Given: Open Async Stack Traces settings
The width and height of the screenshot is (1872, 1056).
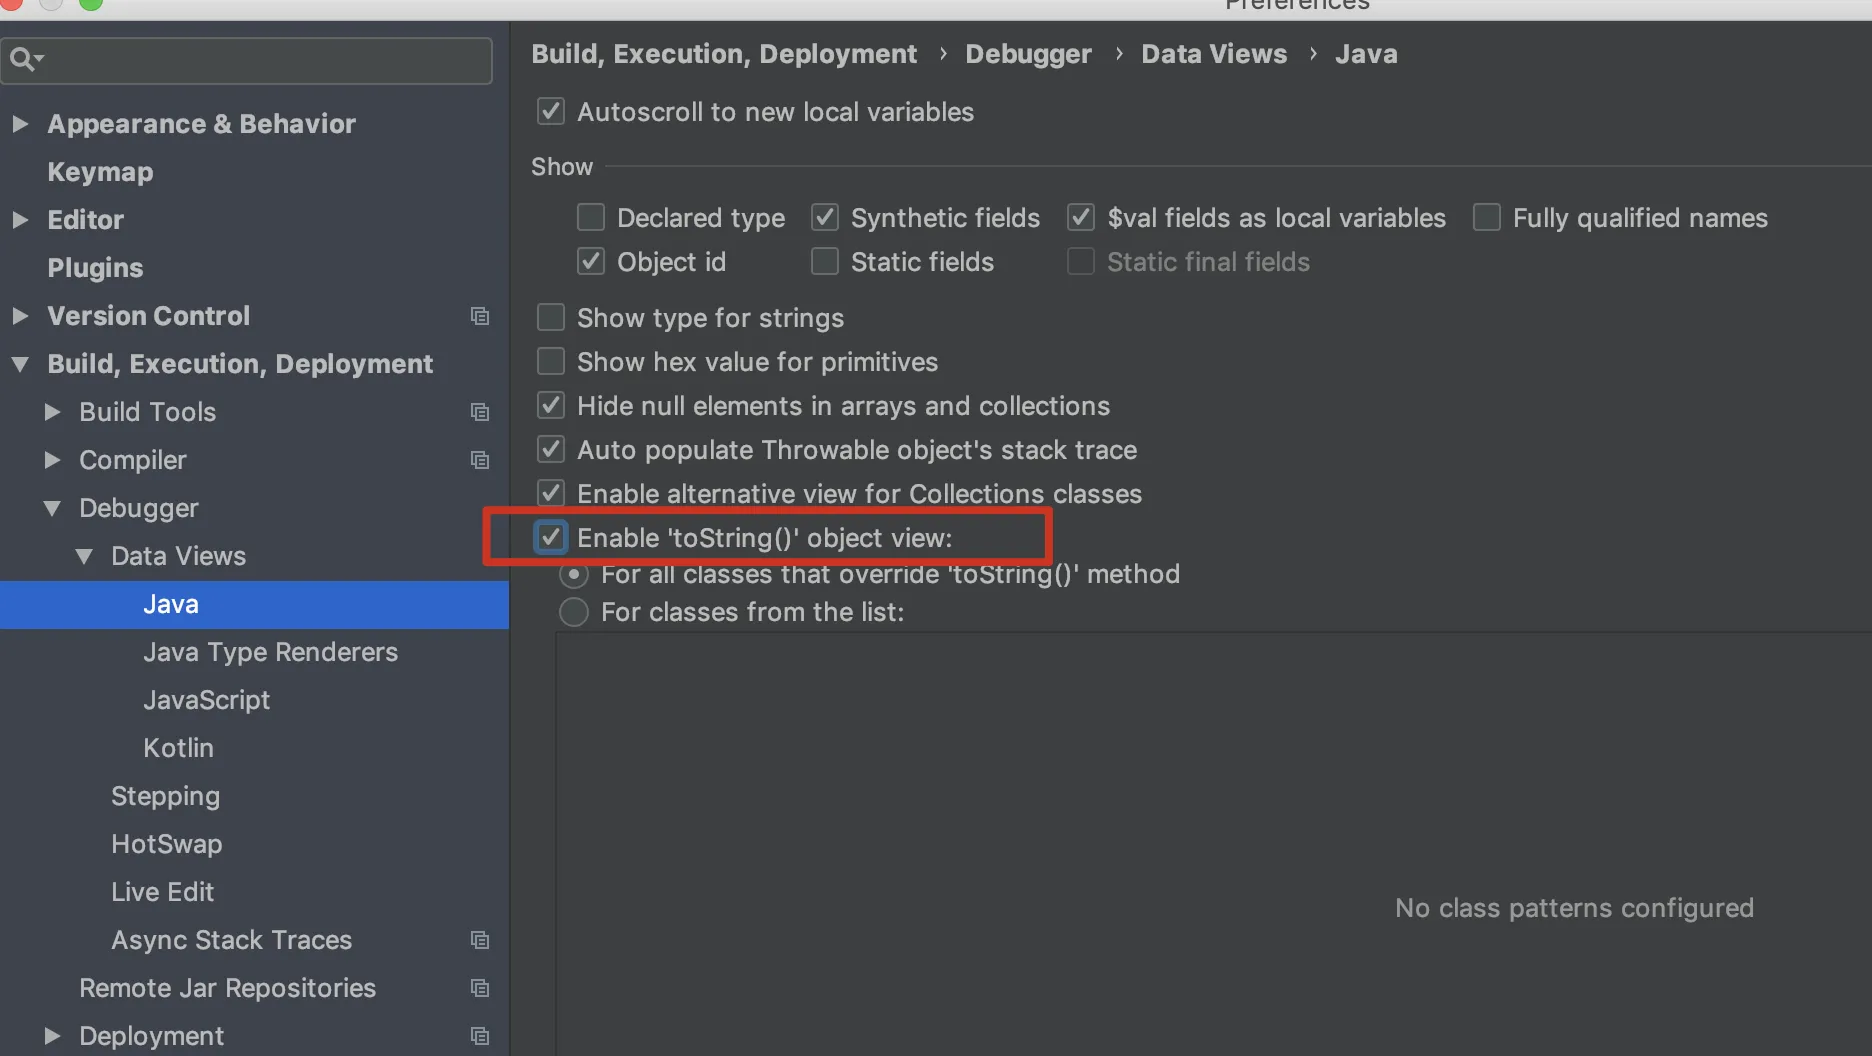Looking at the screenshot, I should [231, 940].
